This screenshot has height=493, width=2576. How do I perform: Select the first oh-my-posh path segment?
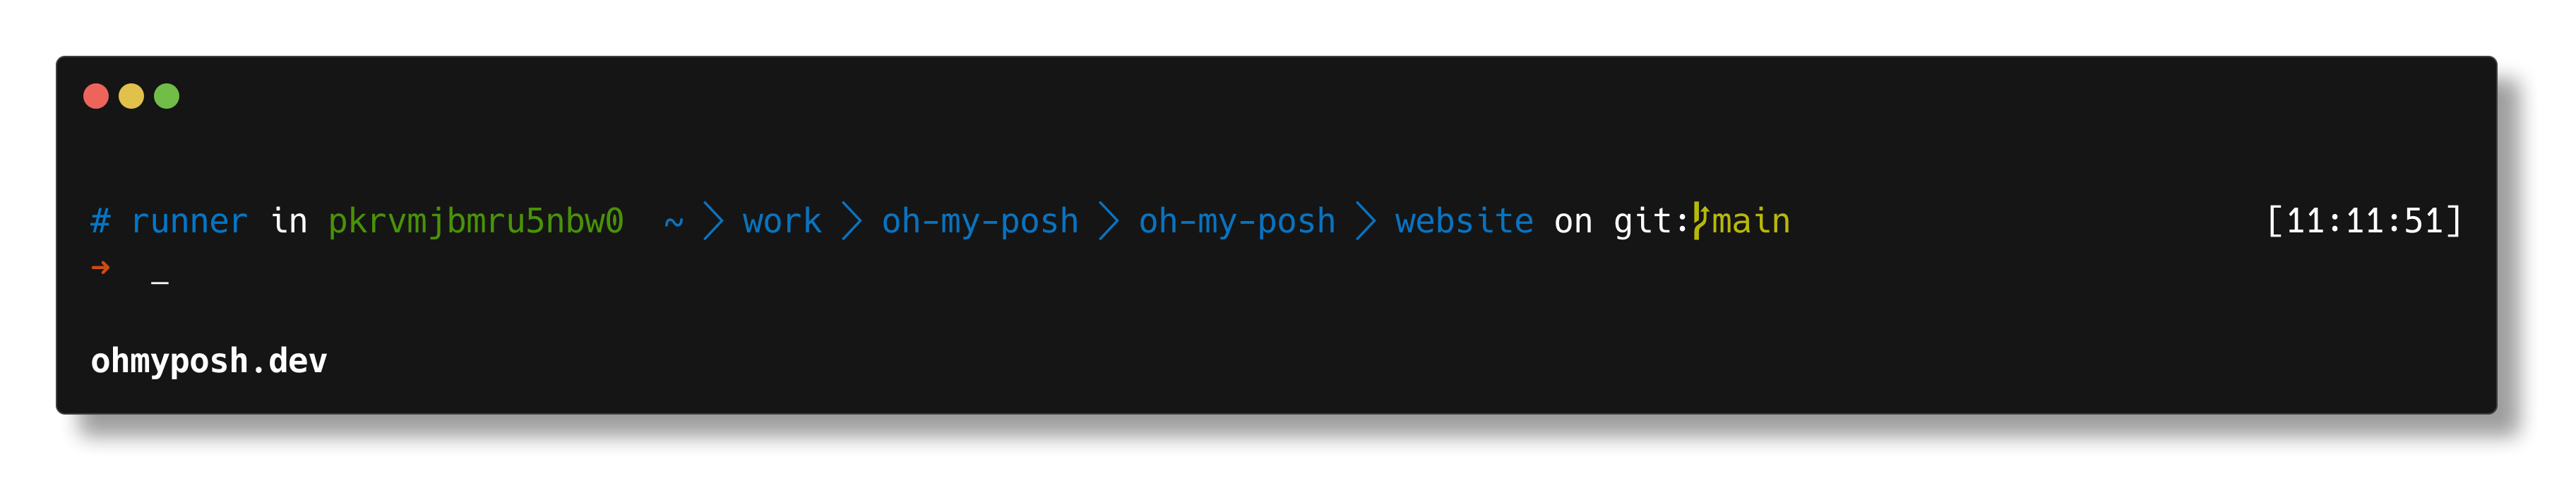click(980, 222)
